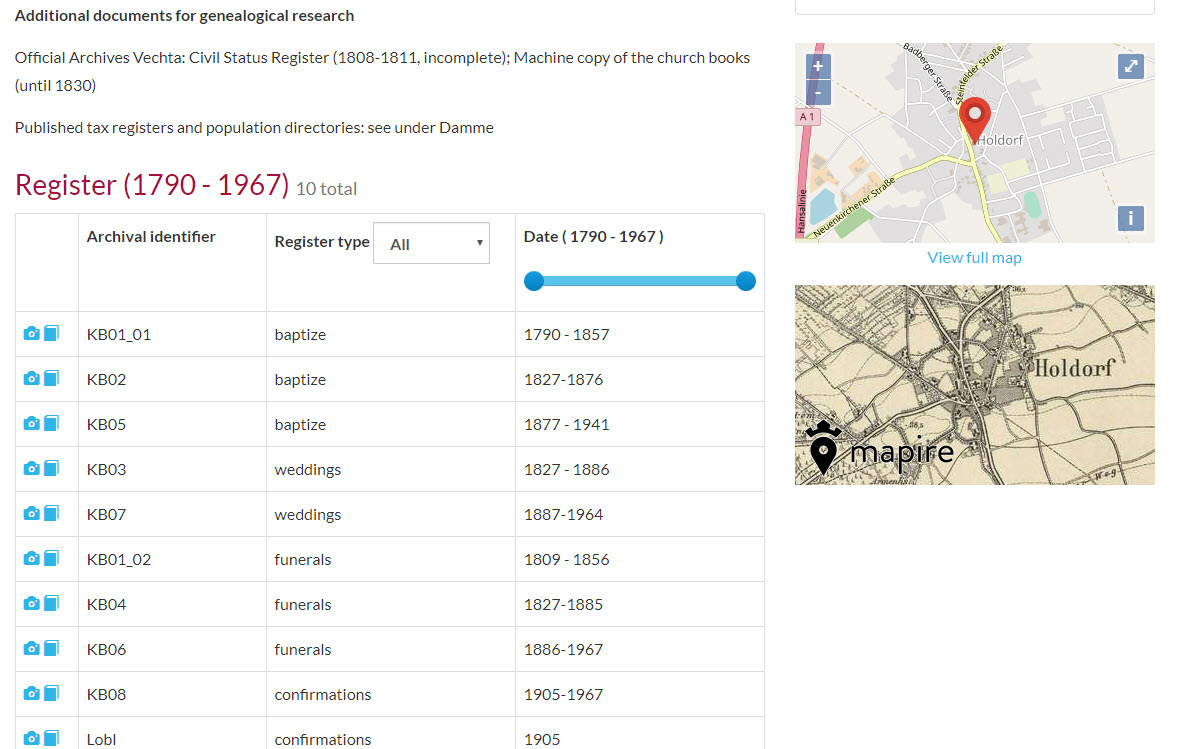Image resolution: width=1197 pixels, height=749 pixels.
Task: Click the weddings type for KB03
Action: [308, 470]
